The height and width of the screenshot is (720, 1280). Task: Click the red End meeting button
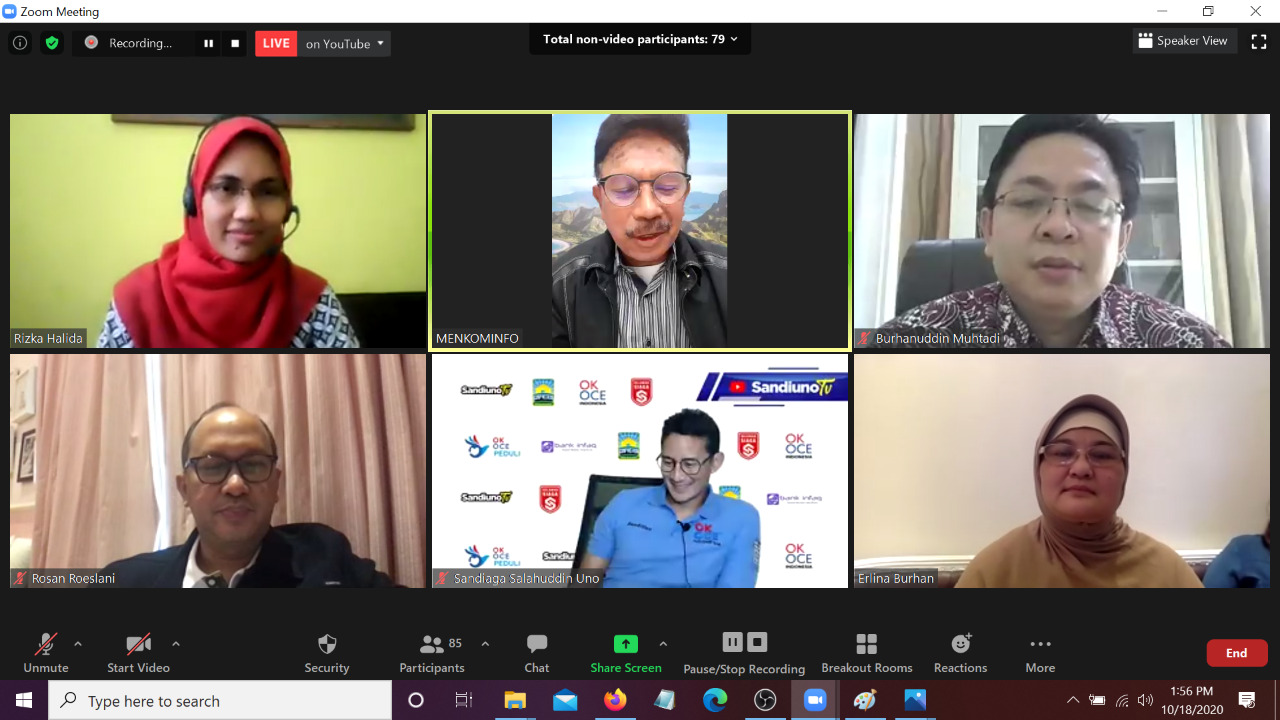pyautogui.click(x=1237, y=653)
